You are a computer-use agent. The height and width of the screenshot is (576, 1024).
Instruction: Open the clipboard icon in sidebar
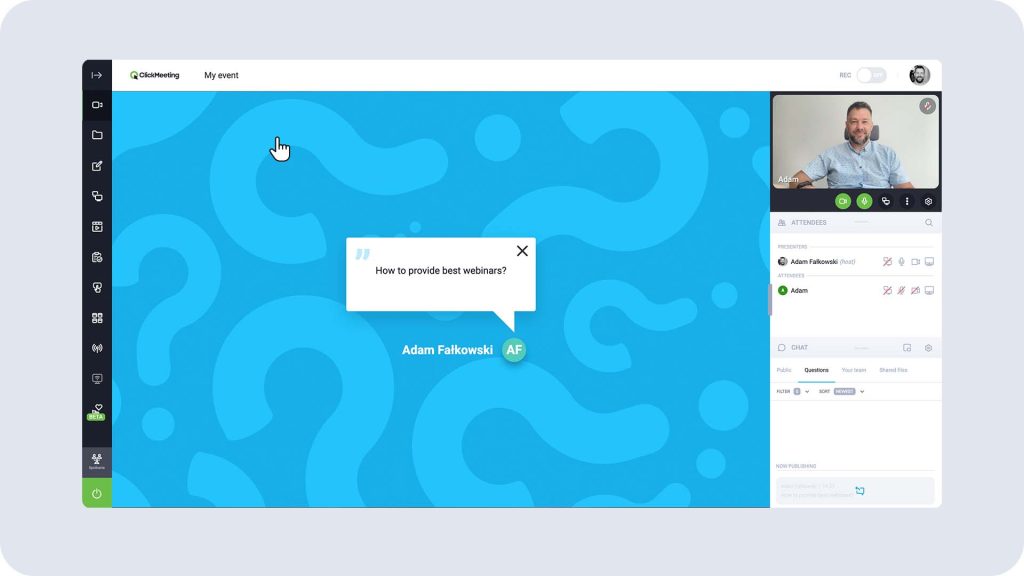pyautogui.click(x=97, y=257)
